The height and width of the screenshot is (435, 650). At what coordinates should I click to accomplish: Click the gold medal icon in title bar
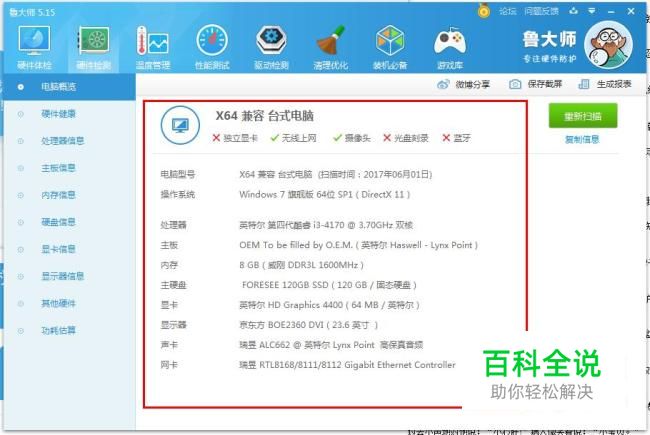[x=484, y=10]
